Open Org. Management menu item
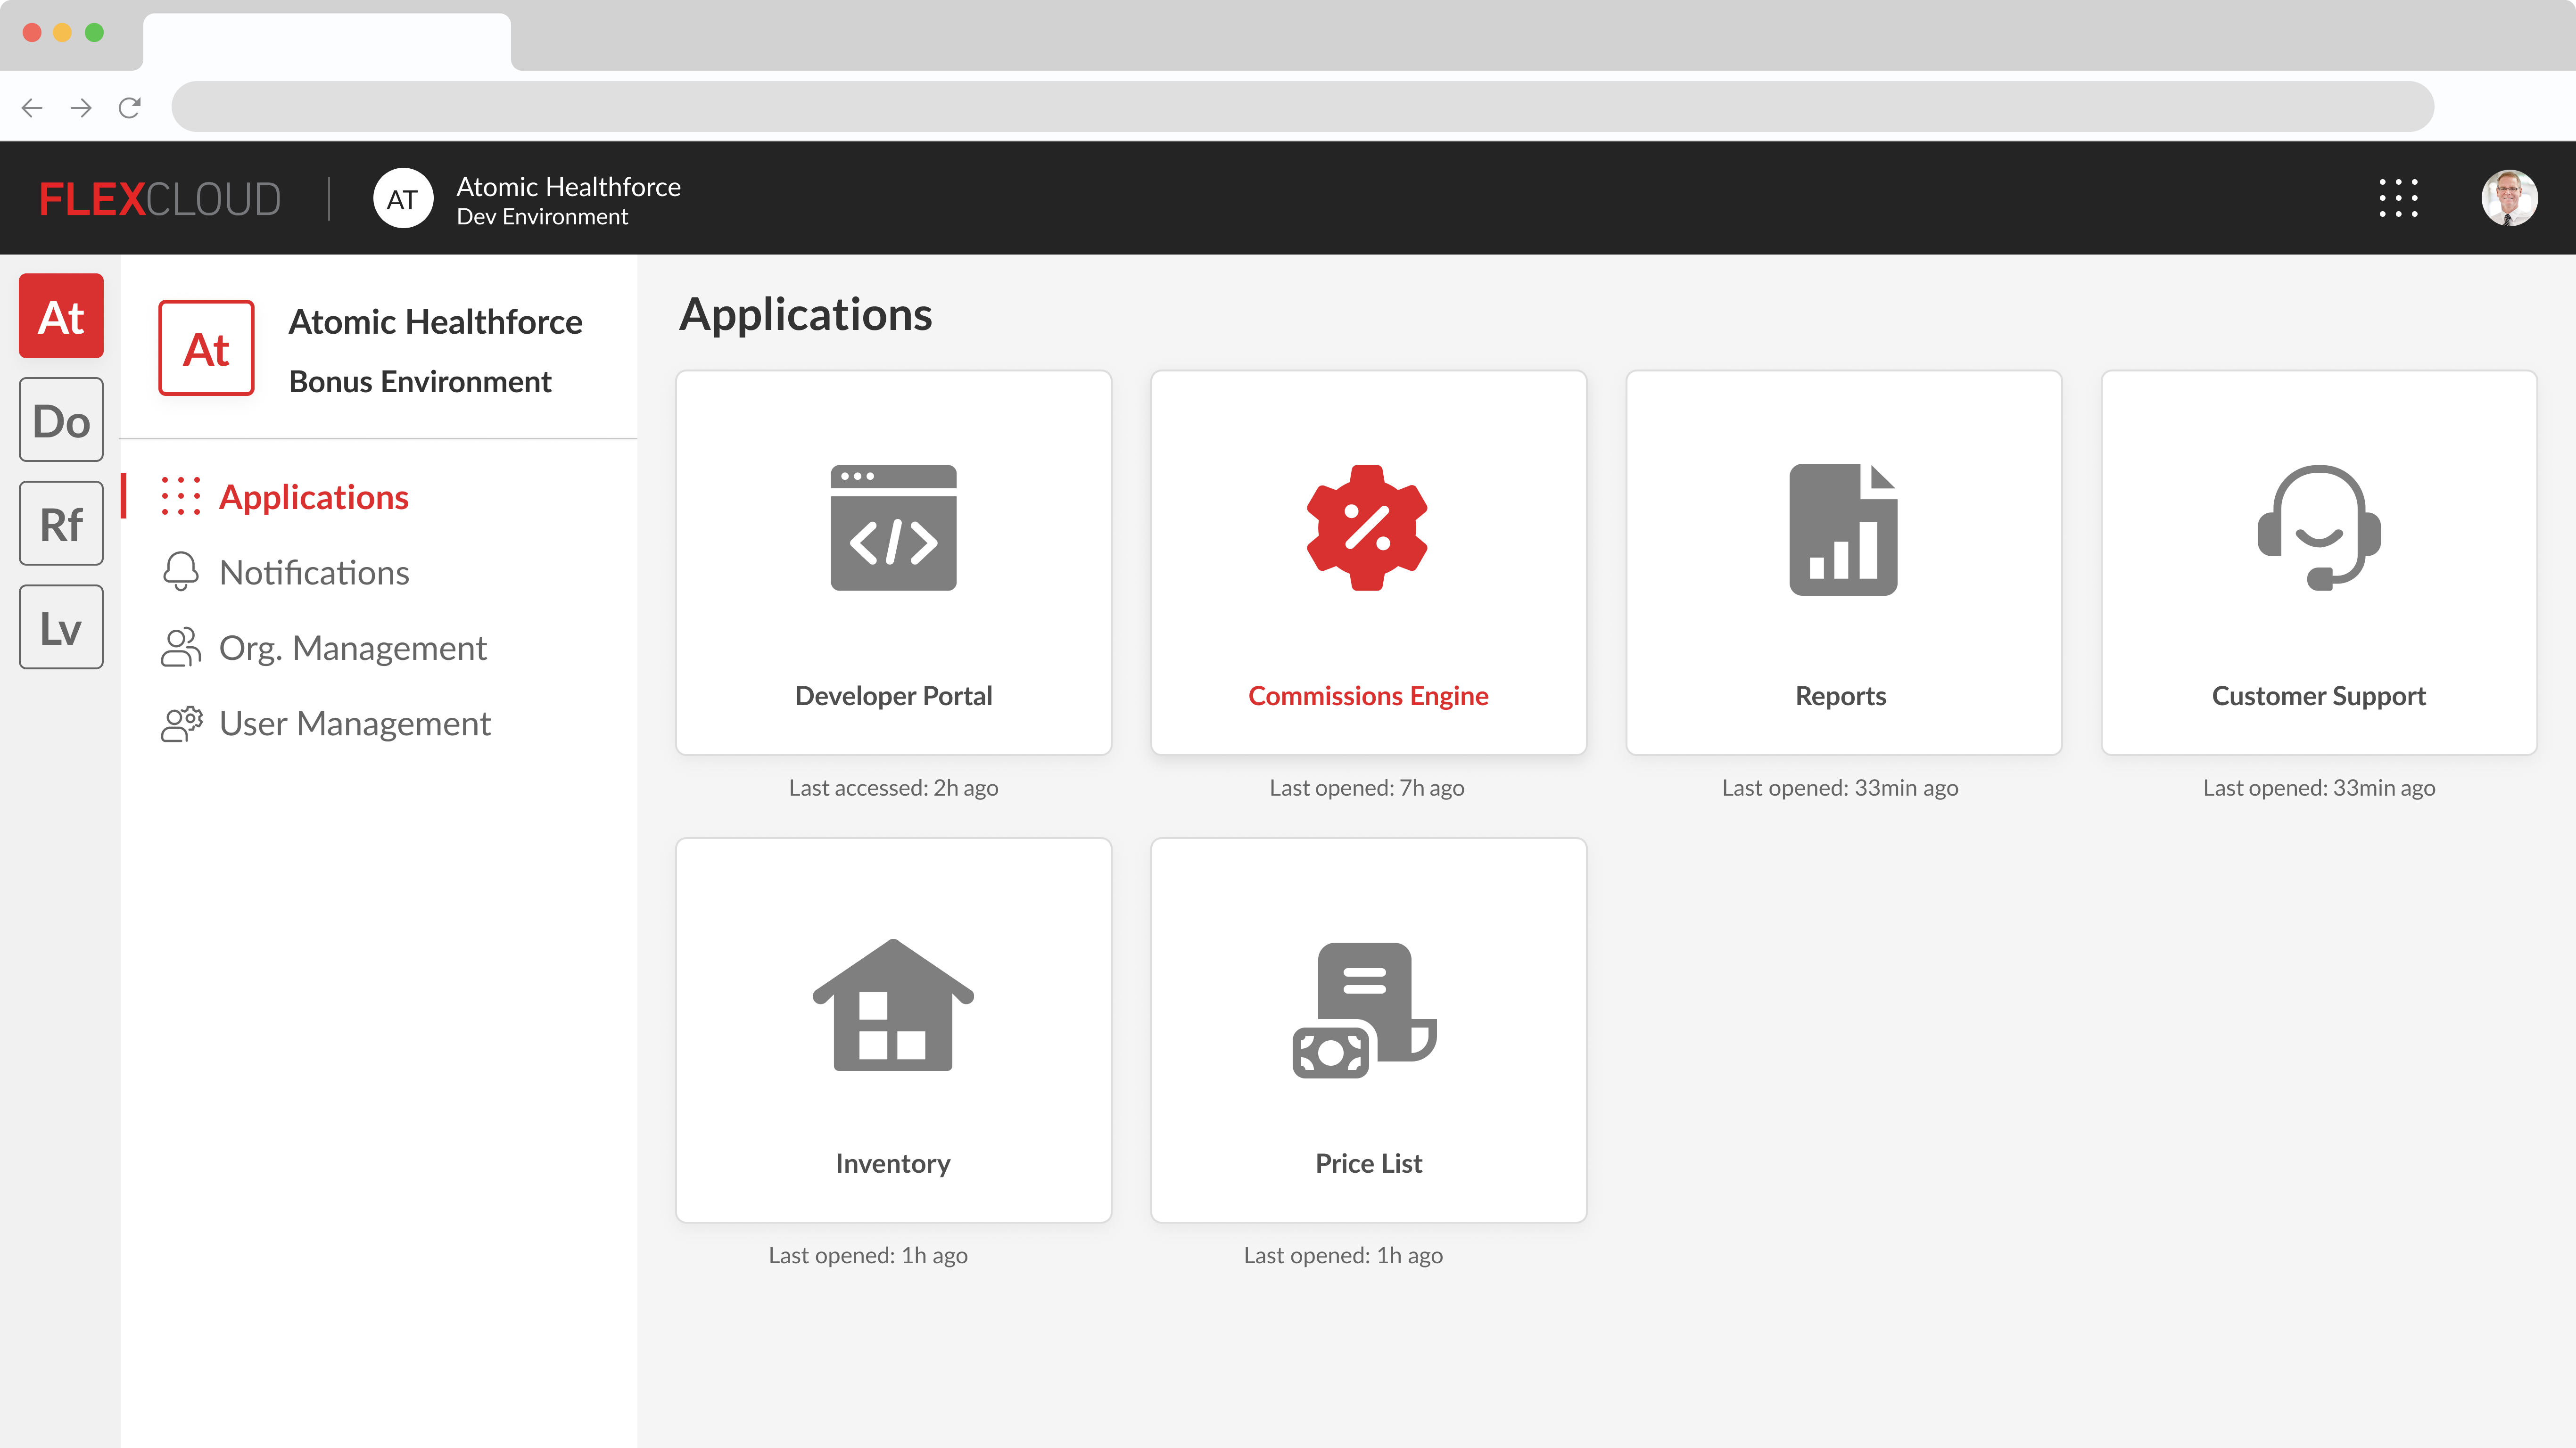The width and height of the screenshot is (2576, 1448). pyautogui.click(x=352, y=648)
